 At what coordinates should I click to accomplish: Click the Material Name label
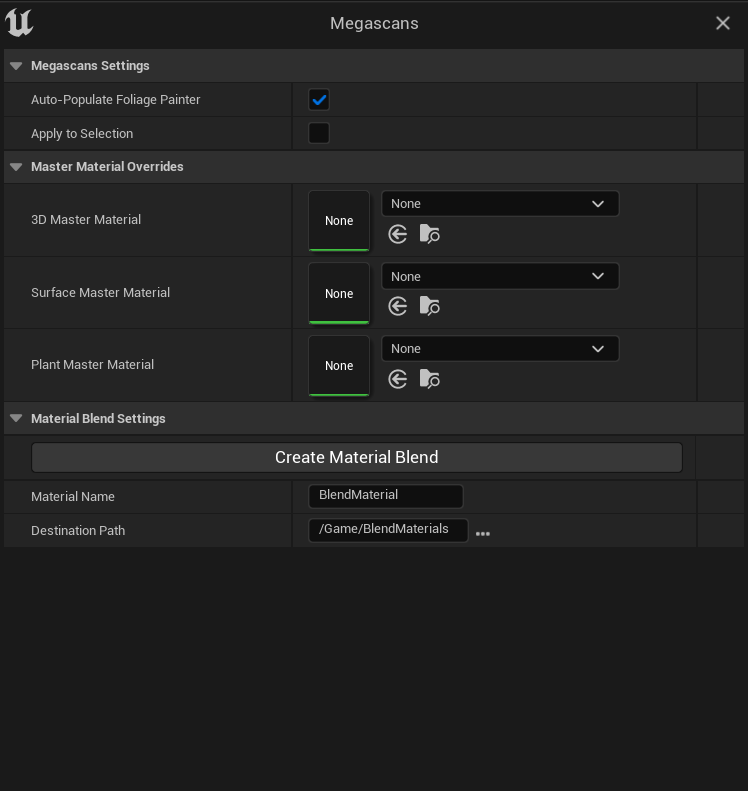[x=73, y=497]
